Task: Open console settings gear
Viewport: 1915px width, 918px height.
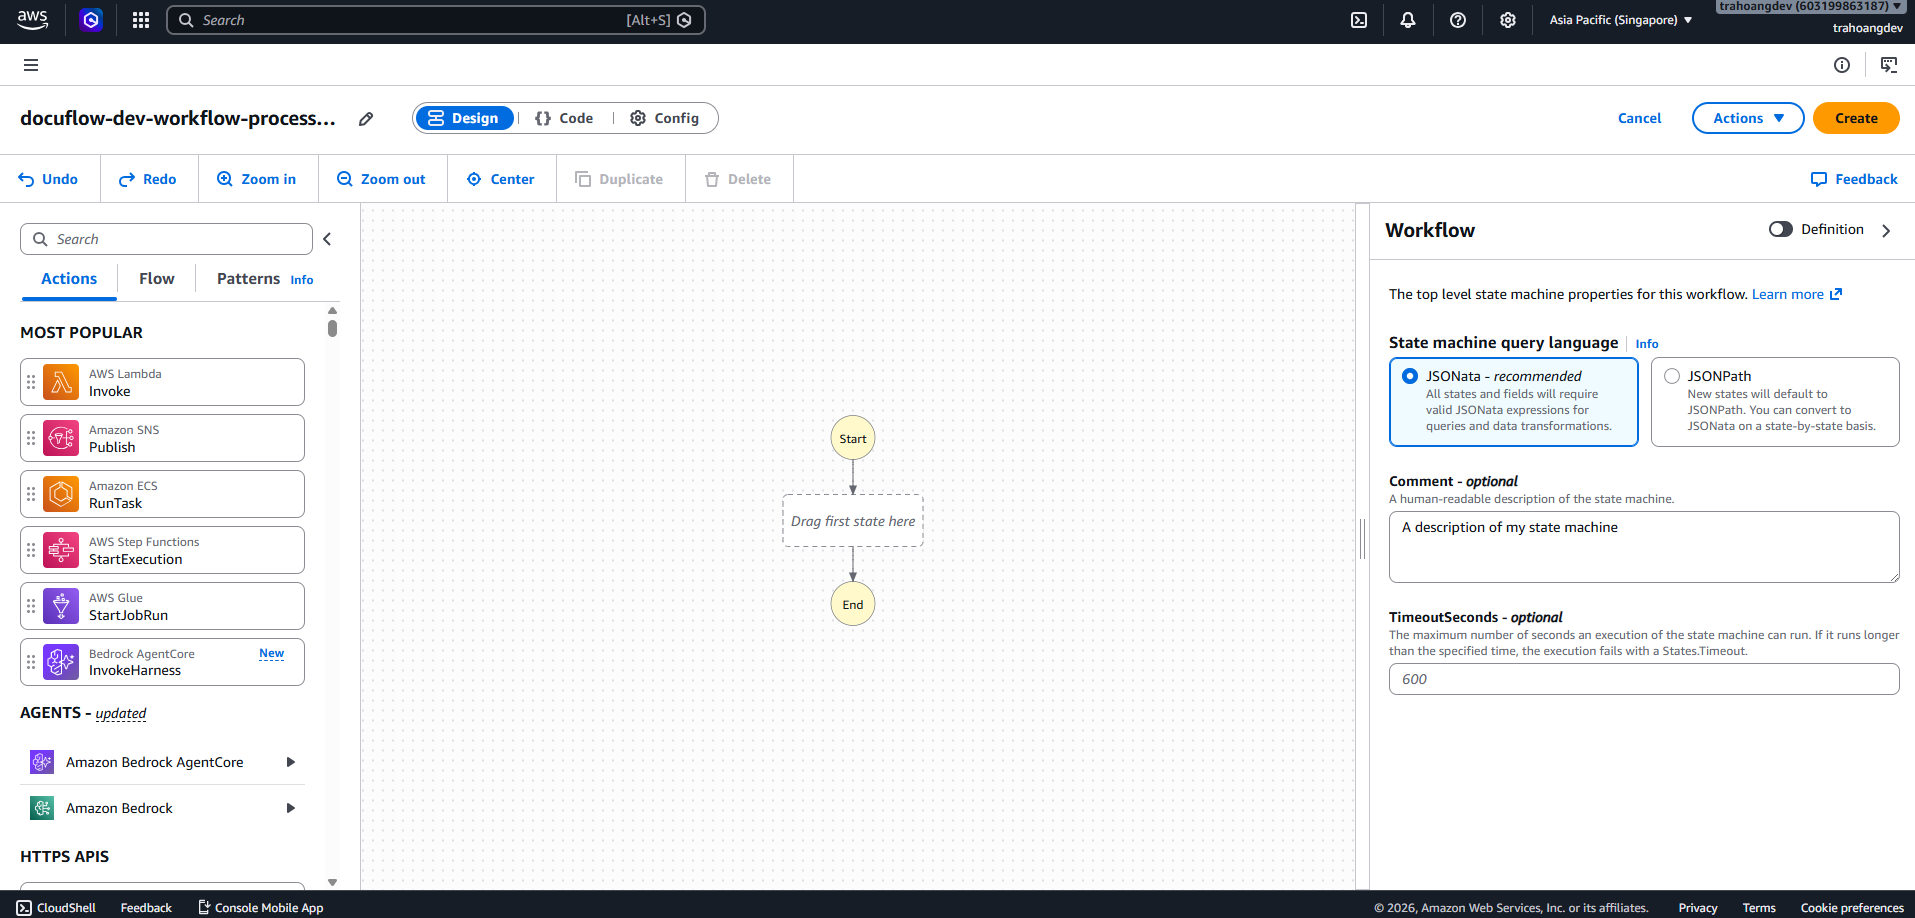Action: click(1508, 20)
